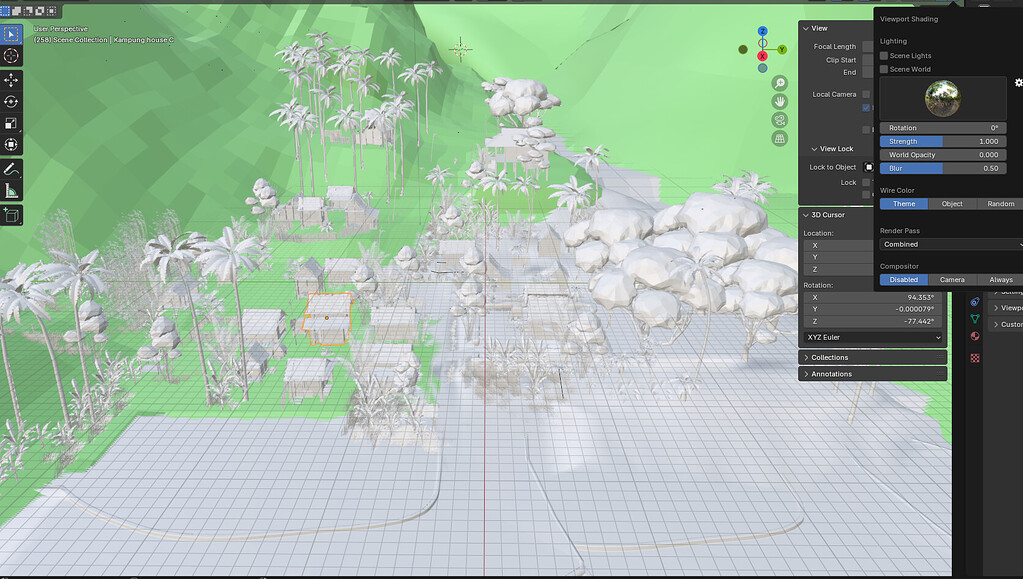The image size is (1023, 579).
Task: Open the Material properties tab icon
Action: [975, 336]
